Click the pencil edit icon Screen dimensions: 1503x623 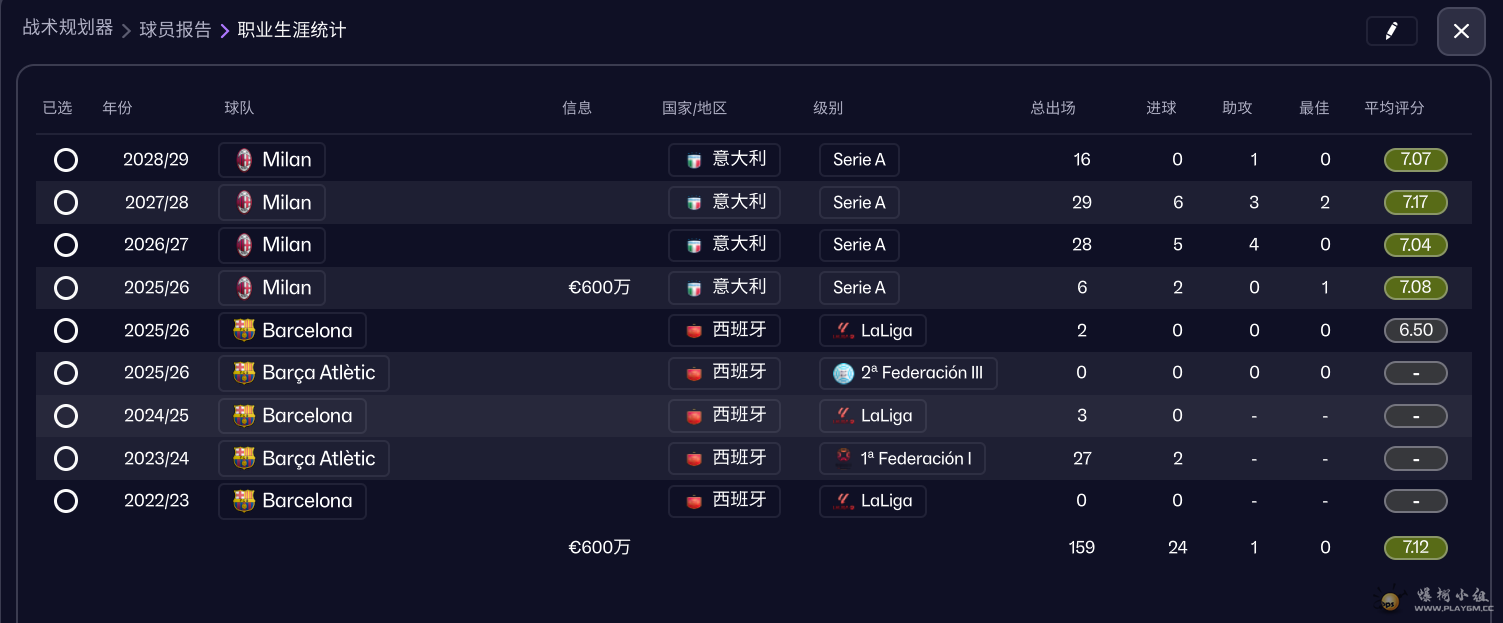coord(1391,31)
